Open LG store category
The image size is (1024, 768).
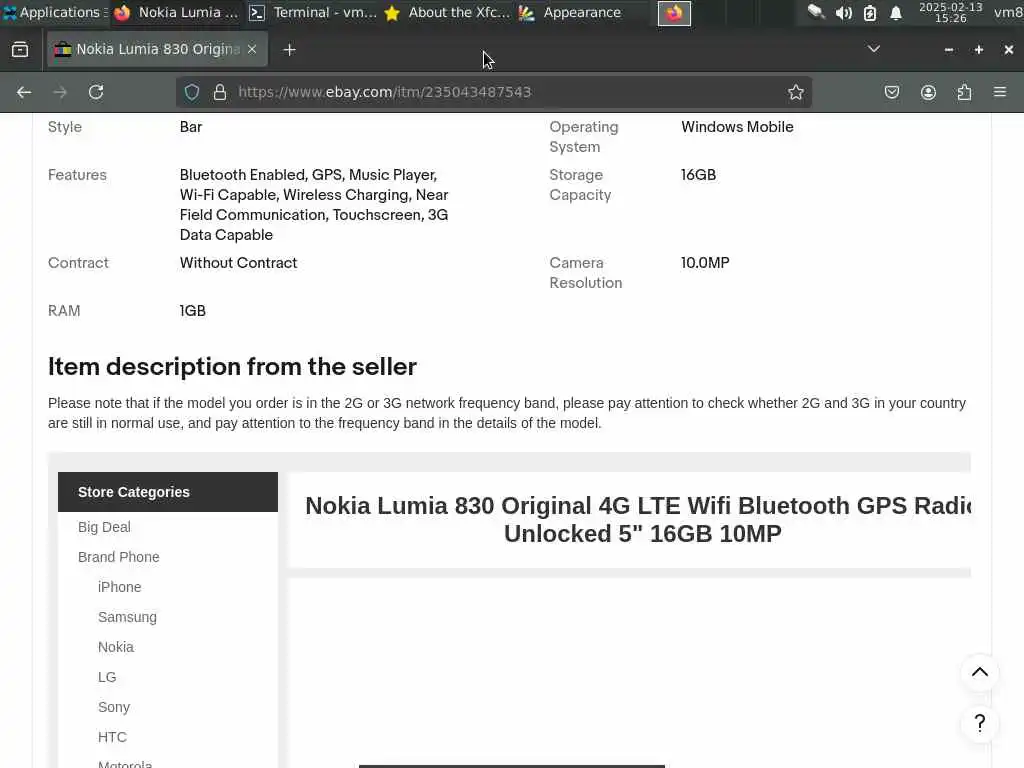(x=107, y=677)
